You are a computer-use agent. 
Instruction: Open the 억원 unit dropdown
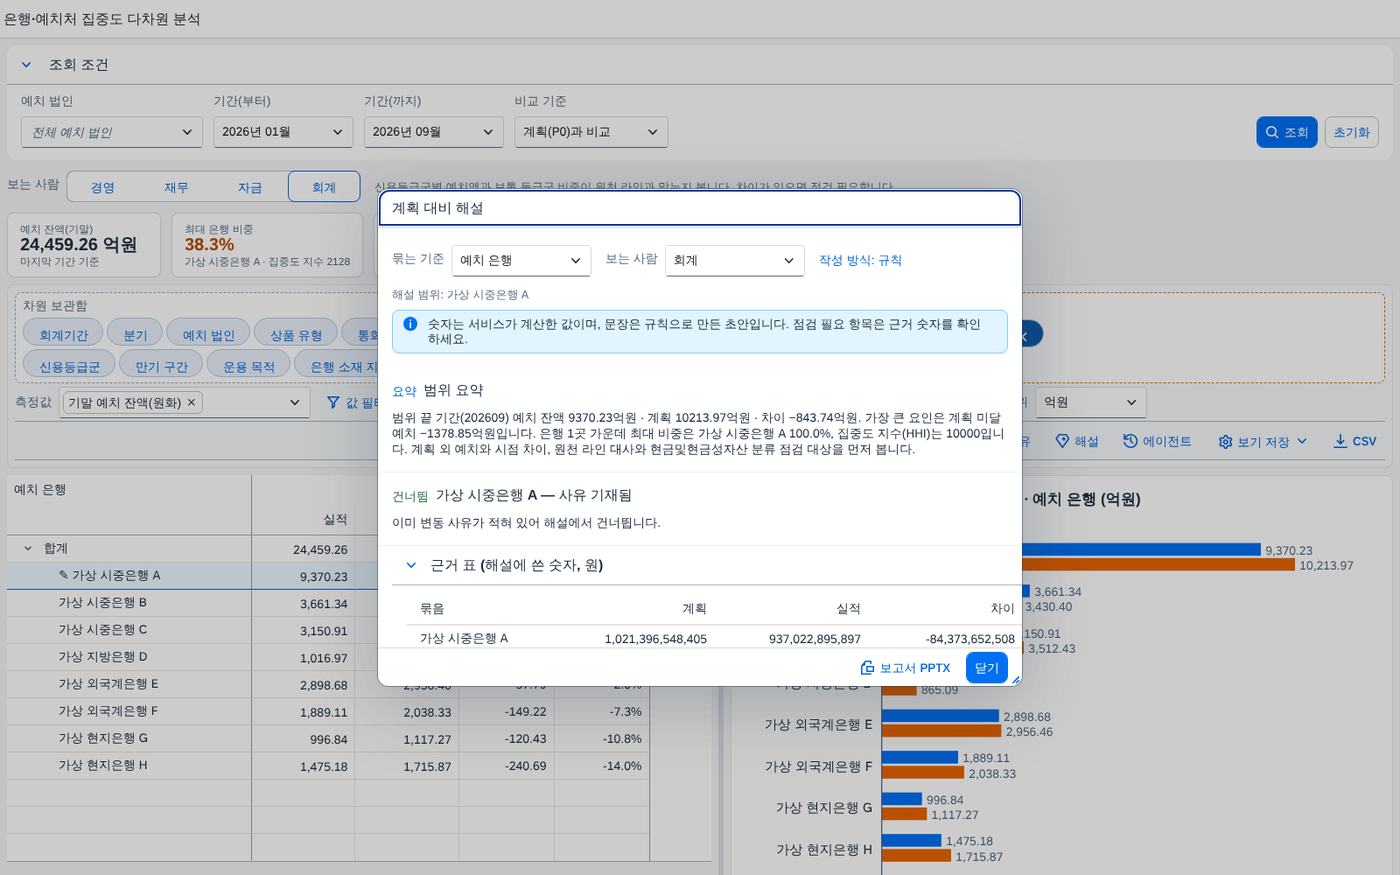[1090, 402]
